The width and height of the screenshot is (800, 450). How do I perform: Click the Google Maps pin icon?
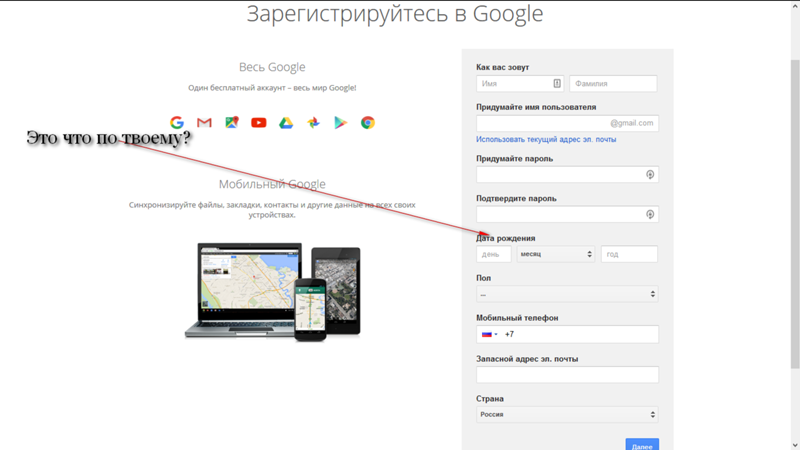pyautogui.click(x=232, y=122)
